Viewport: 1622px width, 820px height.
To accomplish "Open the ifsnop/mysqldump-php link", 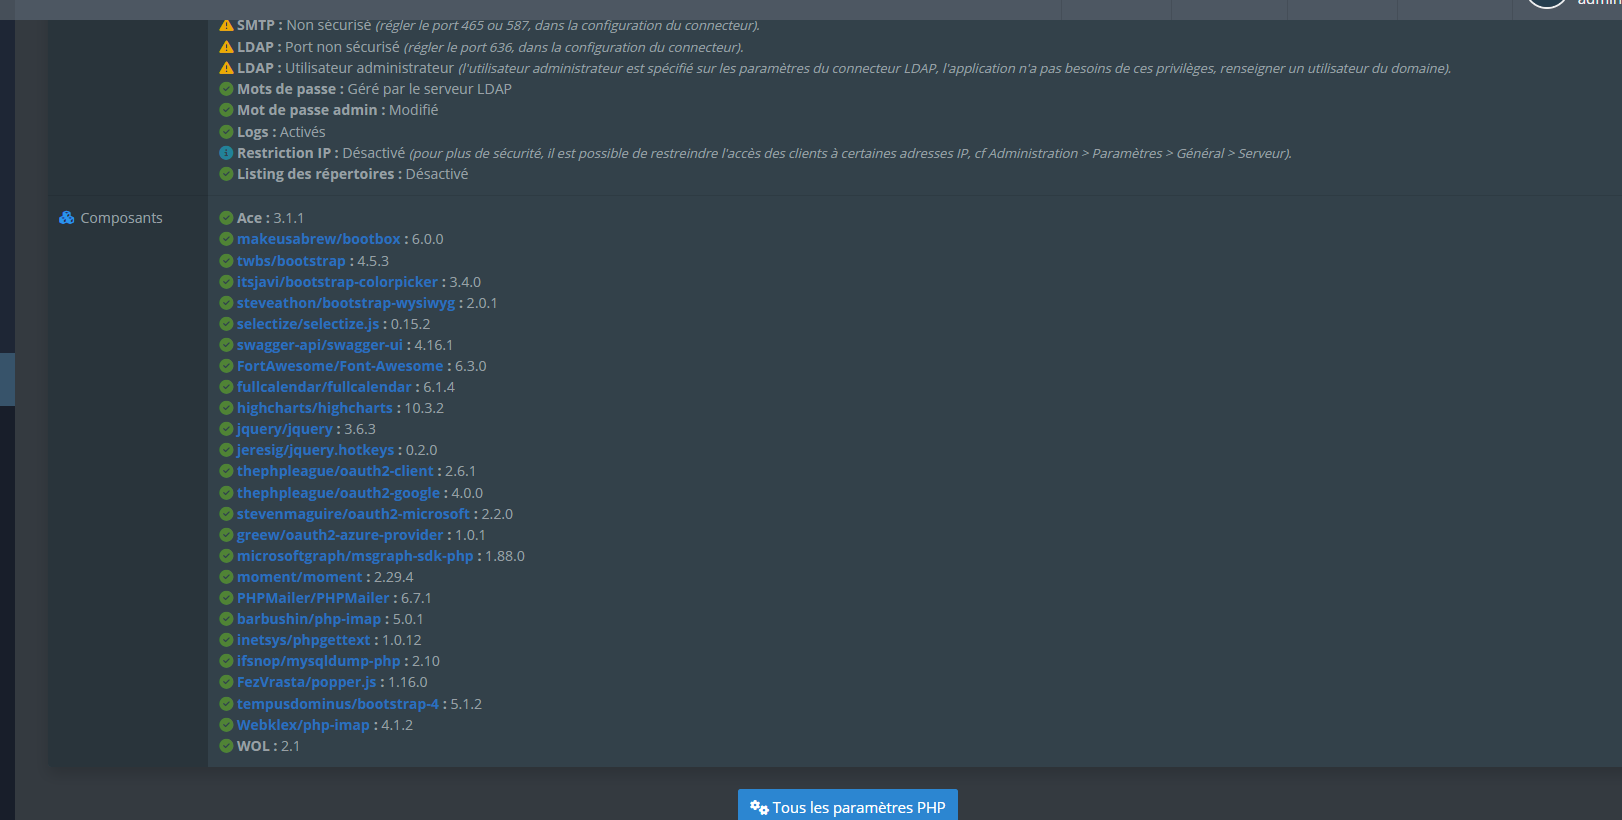I will (318, 661).
